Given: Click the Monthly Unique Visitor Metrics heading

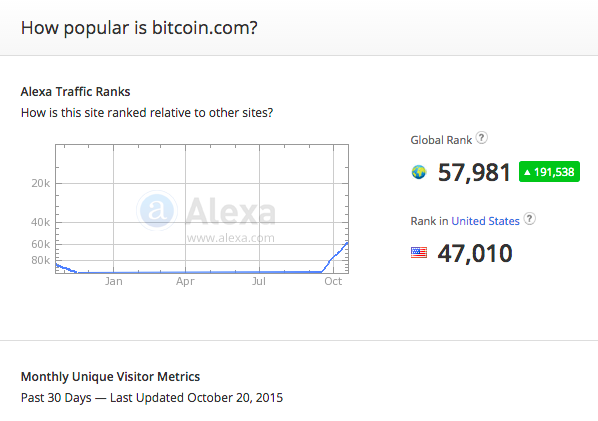Looking at the screenshot, I should coord(110,377).
